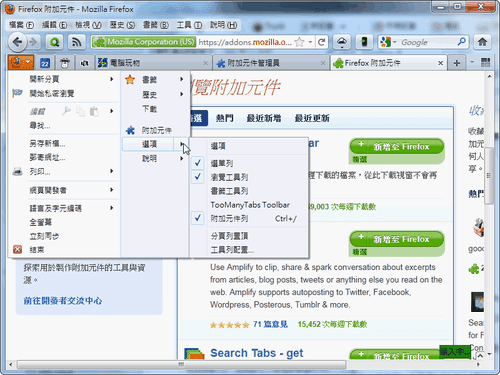Click the Mozilla Corporation (US) identity badge
The width and height of the screenshot is (500, 375).
pyautogui.click(x=144, y=42)
